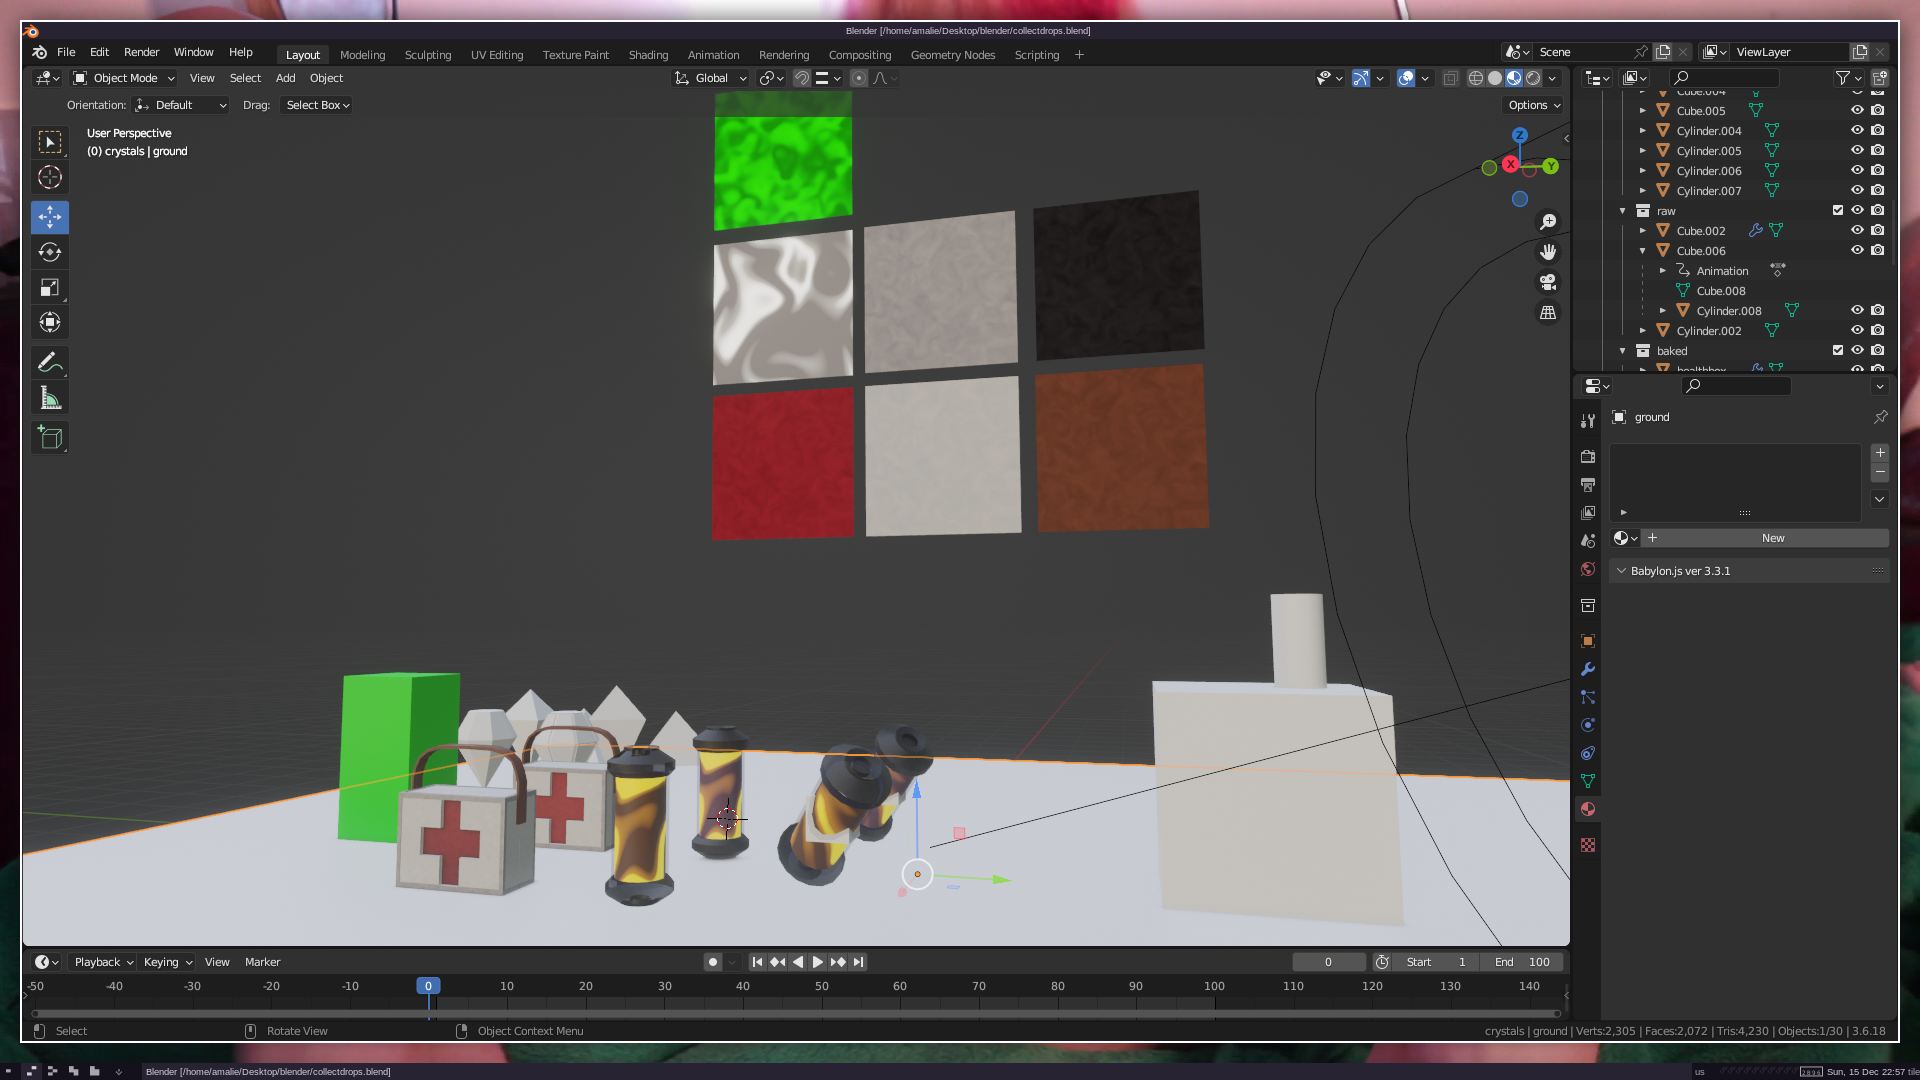
Task: Choose the Add Cube tool
Action: [x=50, y=437]
